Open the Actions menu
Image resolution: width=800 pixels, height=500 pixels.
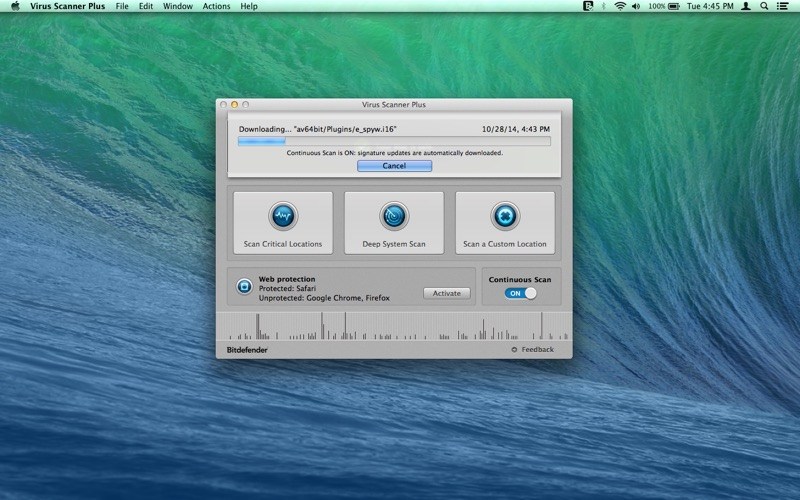pyautogui.click(x=216, y=6)
